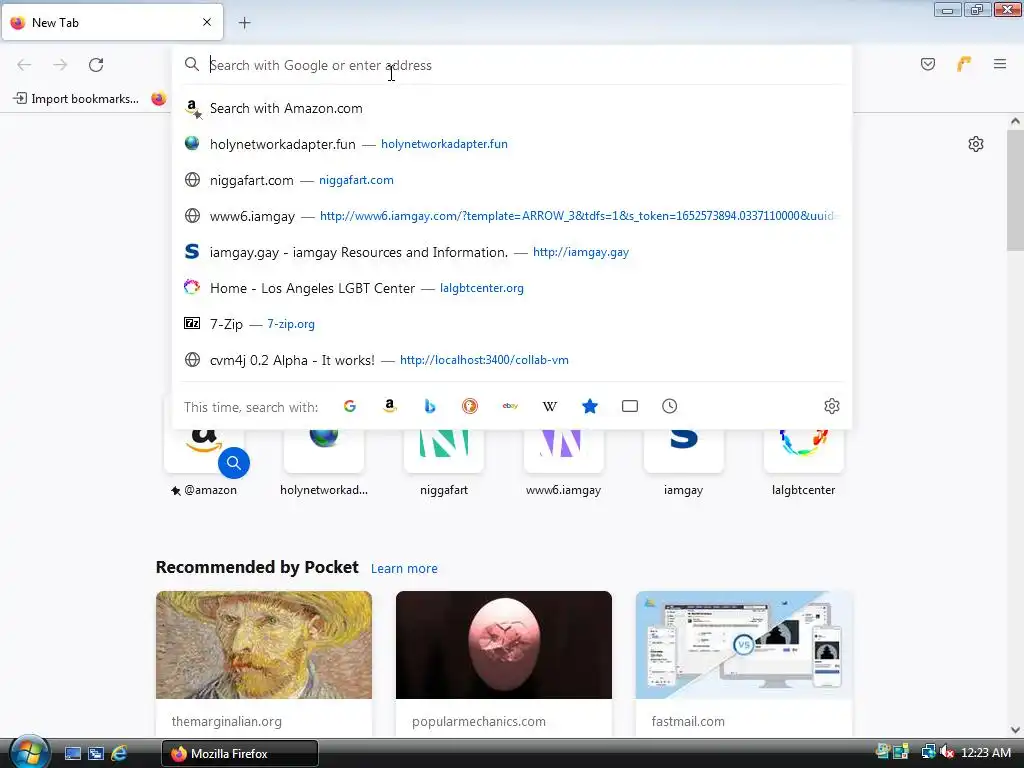Select the 7-Zip suggestion

[512, 324]
